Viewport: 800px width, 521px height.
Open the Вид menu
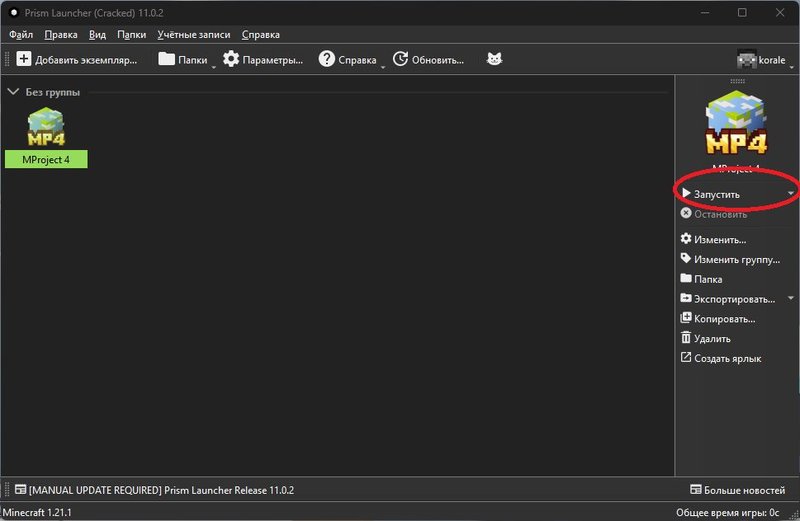[x=97, y=35]
